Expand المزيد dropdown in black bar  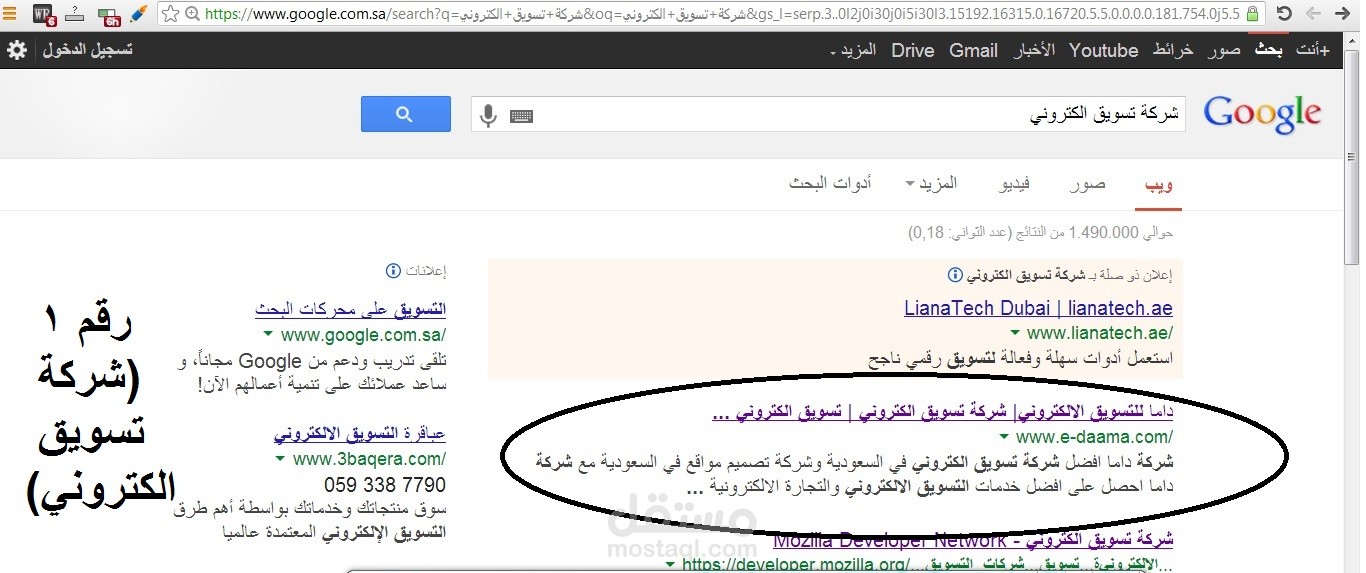pyautogui.click(x=855, y=50)
